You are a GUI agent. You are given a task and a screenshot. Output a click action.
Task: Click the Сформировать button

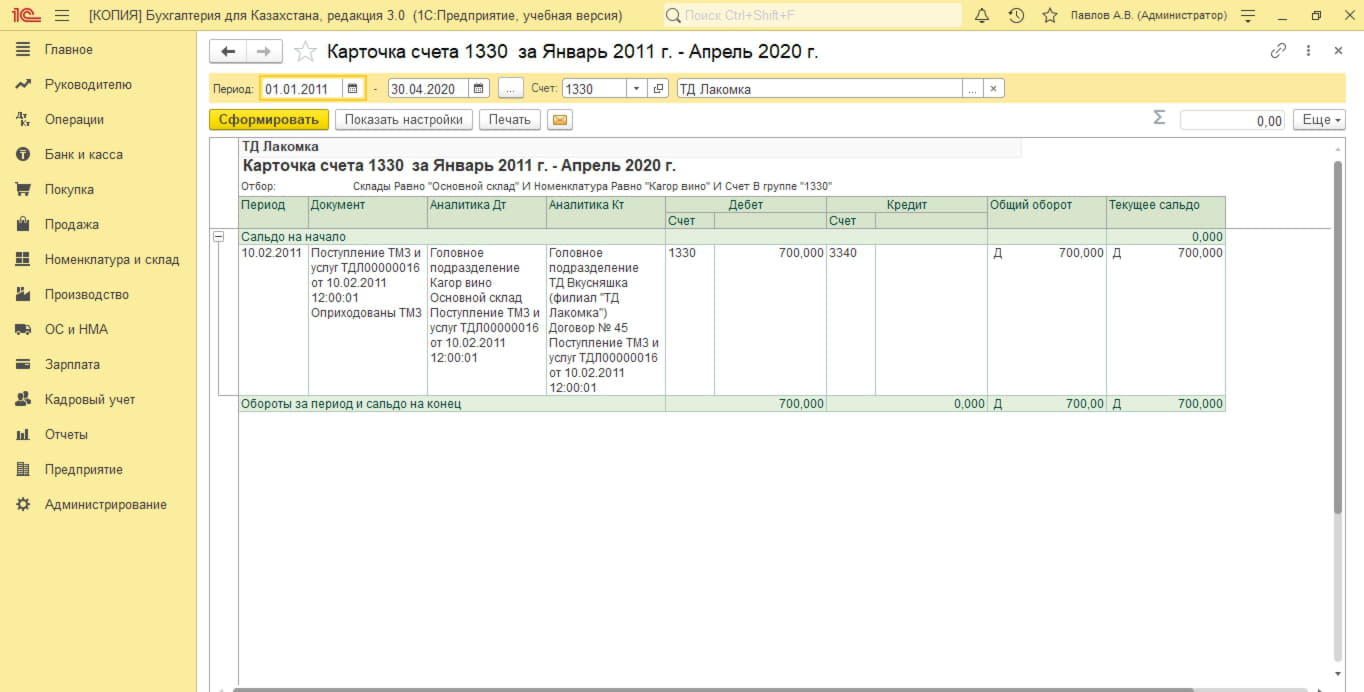[x=268, y=120]
